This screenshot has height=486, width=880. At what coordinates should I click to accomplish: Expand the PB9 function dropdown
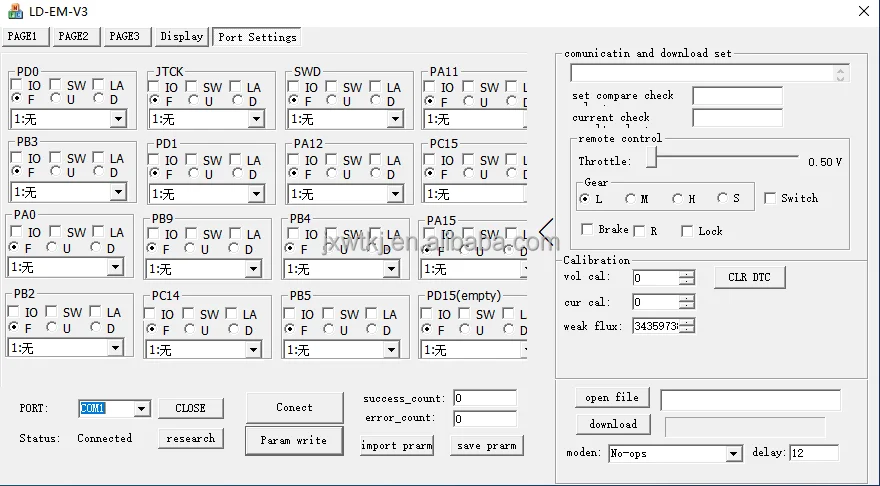click(253, 269)
